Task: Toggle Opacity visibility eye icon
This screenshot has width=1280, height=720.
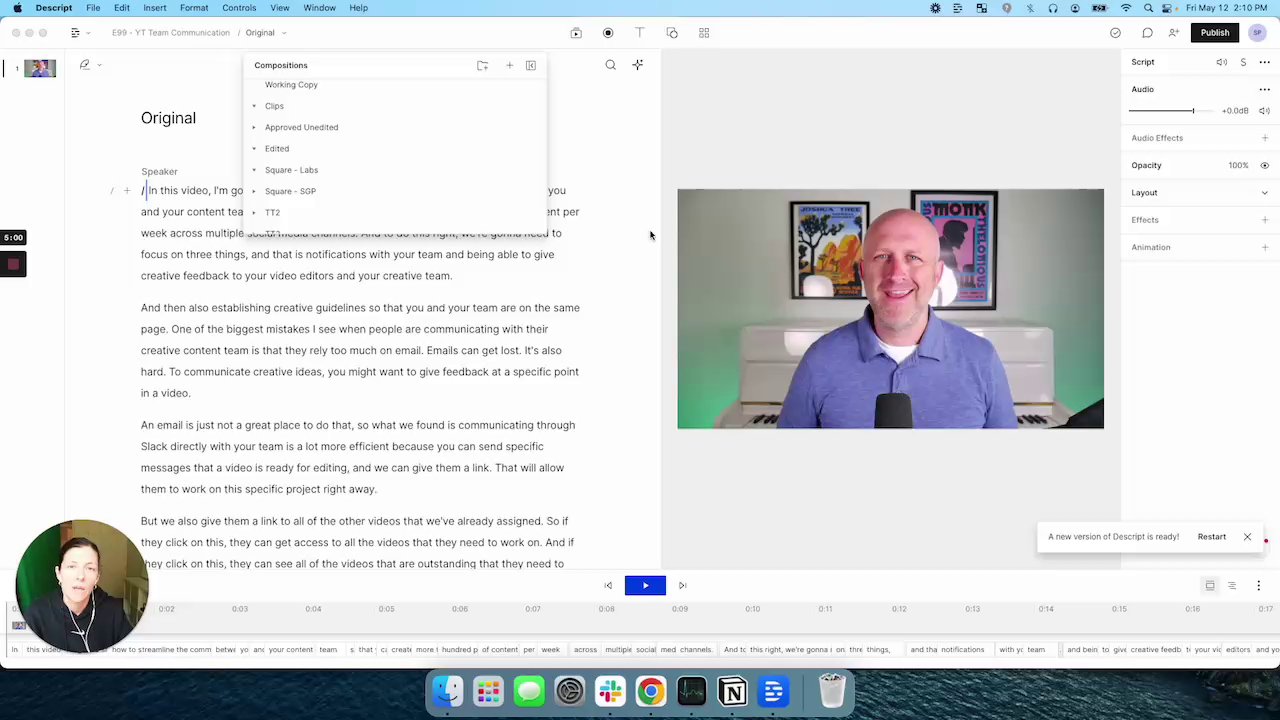Action: [1265, 166]
